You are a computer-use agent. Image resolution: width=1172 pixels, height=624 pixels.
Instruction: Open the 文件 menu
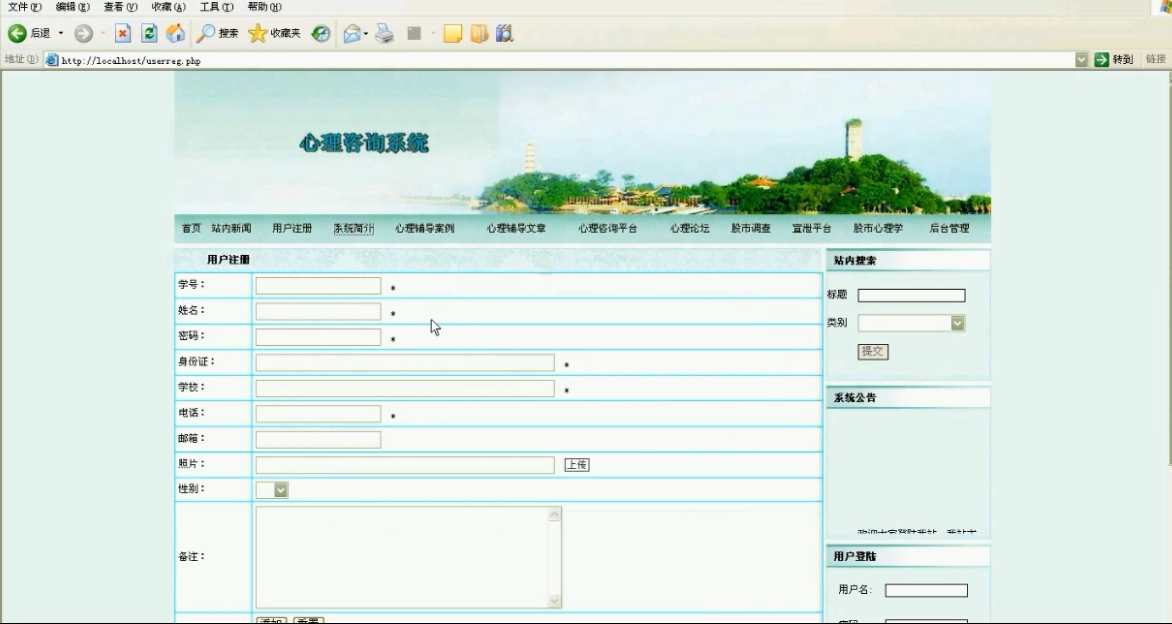point(25,7)
